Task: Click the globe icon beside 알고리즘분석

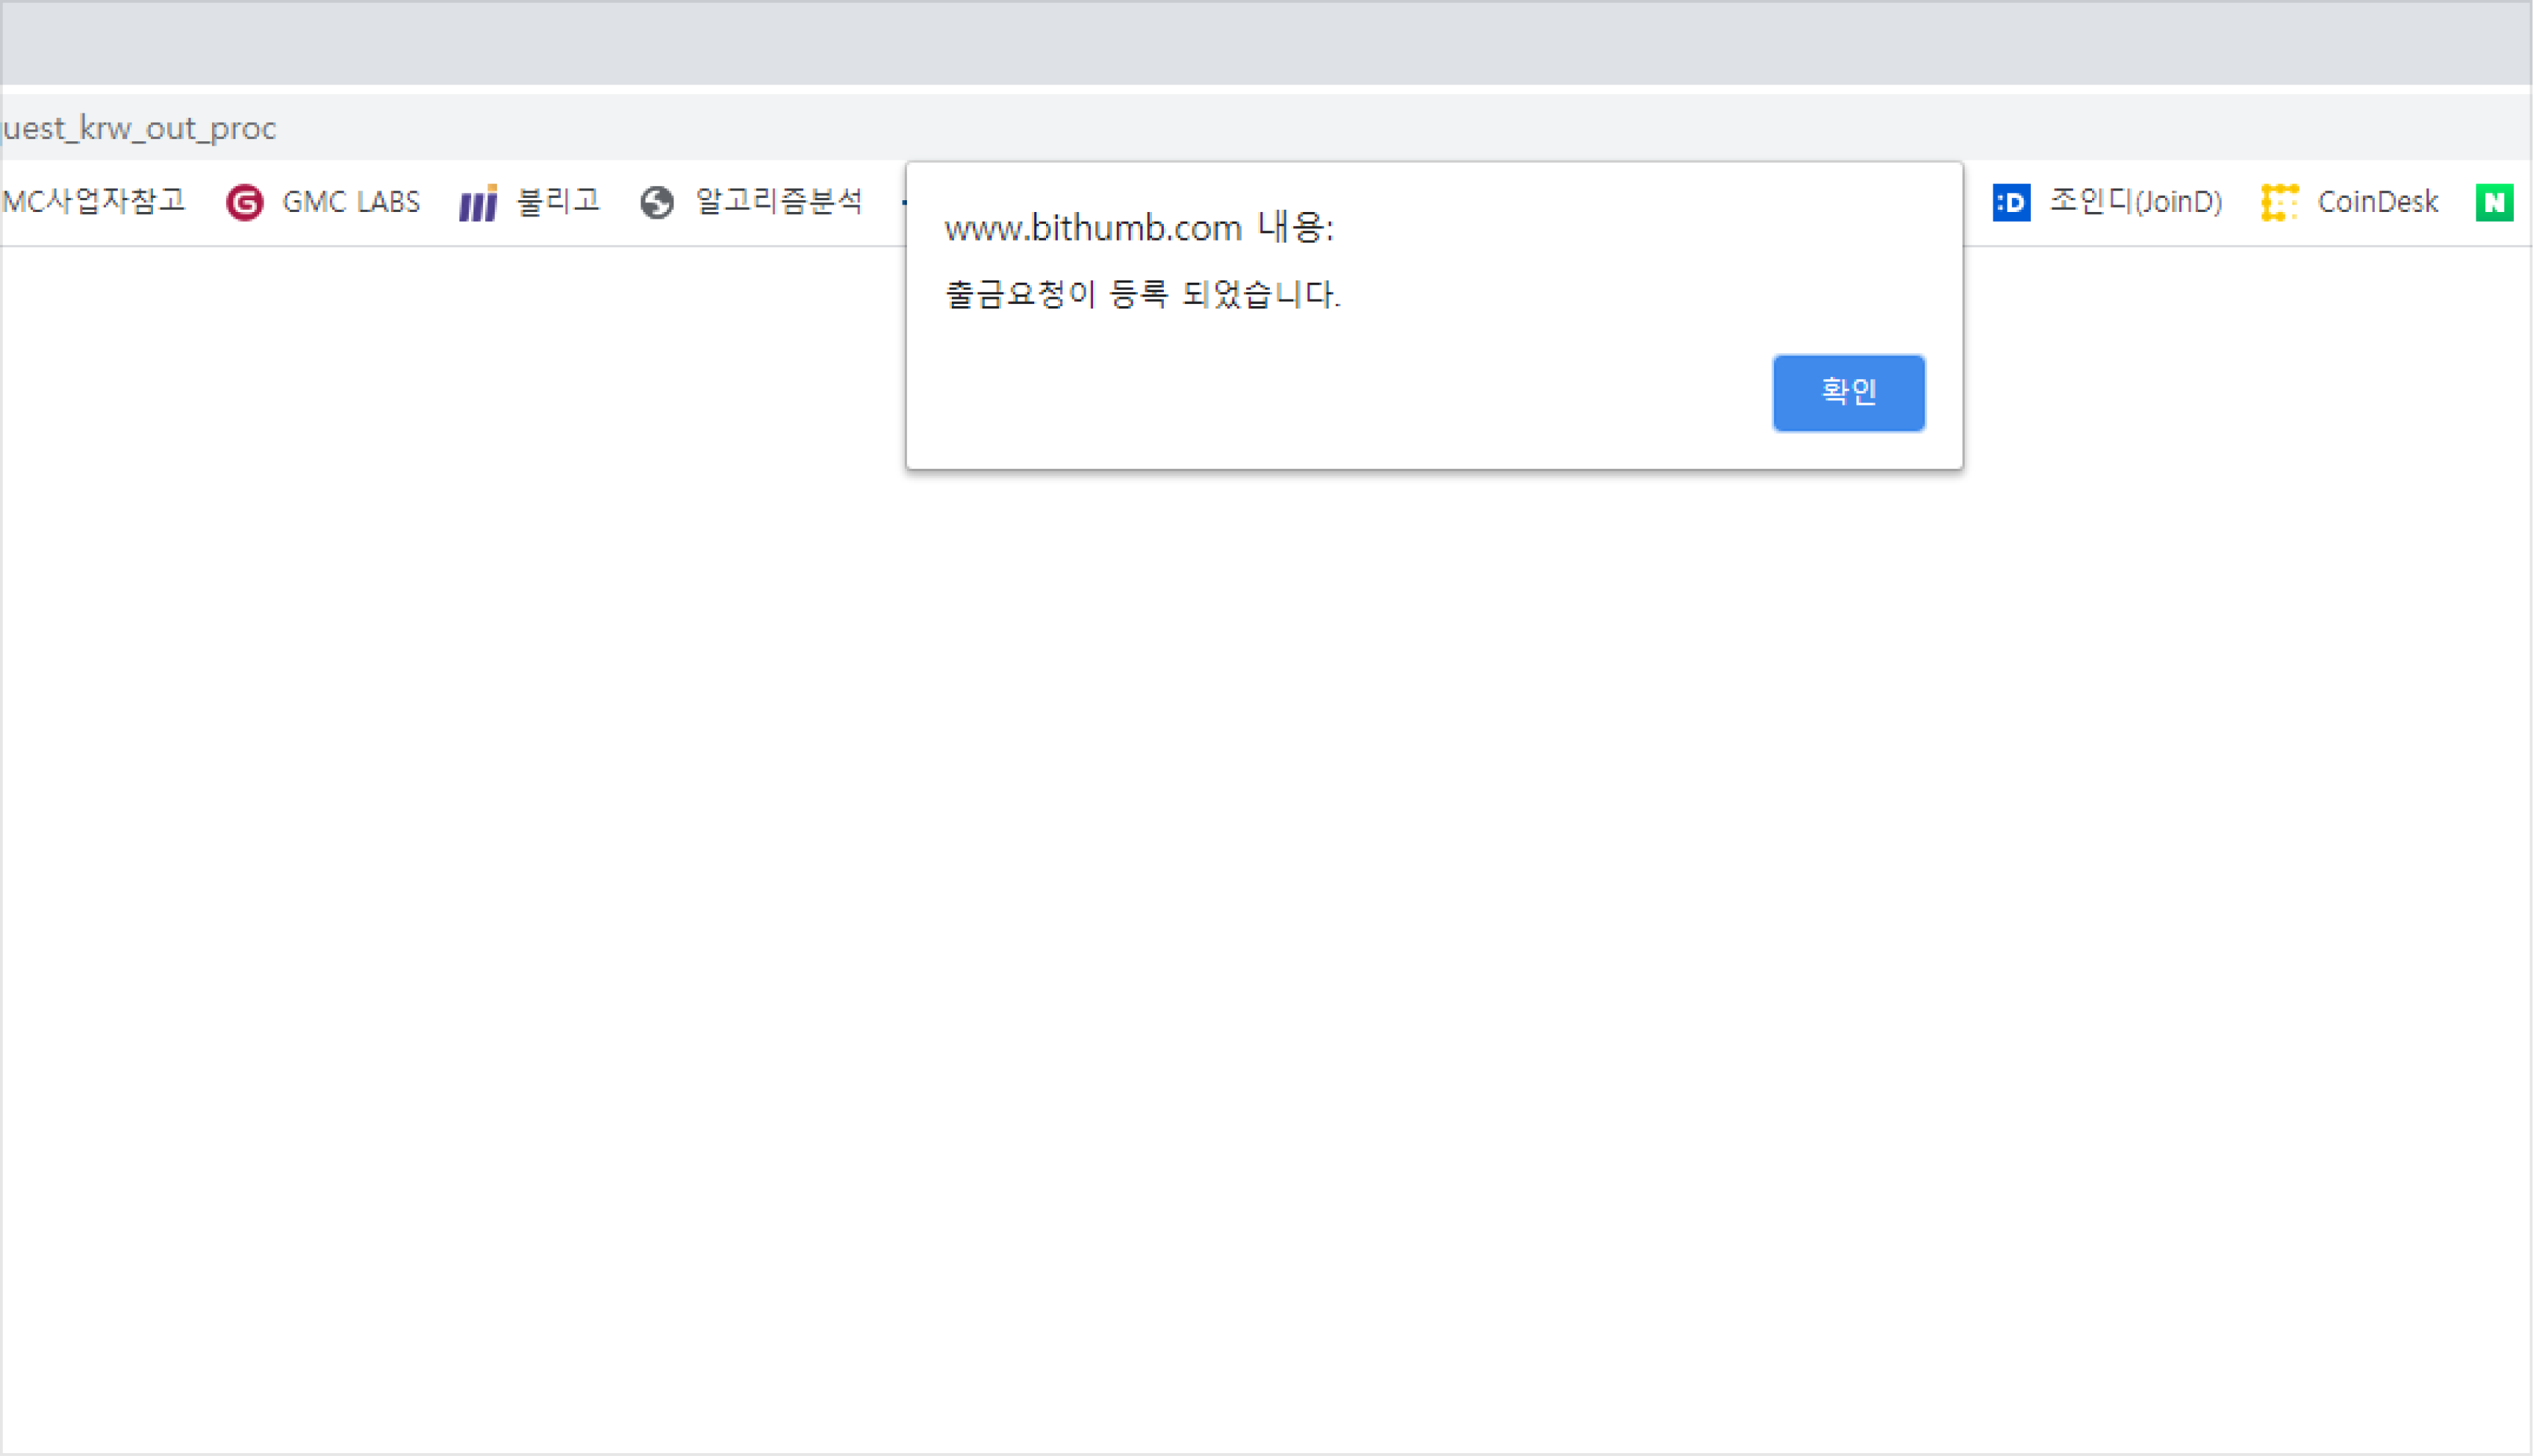Action: pos(657,203)
